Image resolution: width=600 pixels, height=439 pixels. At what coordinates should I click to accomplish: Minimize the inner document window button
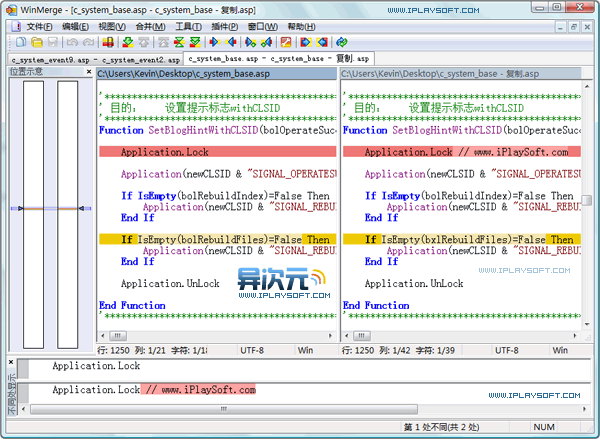click(x=560, y=27)
